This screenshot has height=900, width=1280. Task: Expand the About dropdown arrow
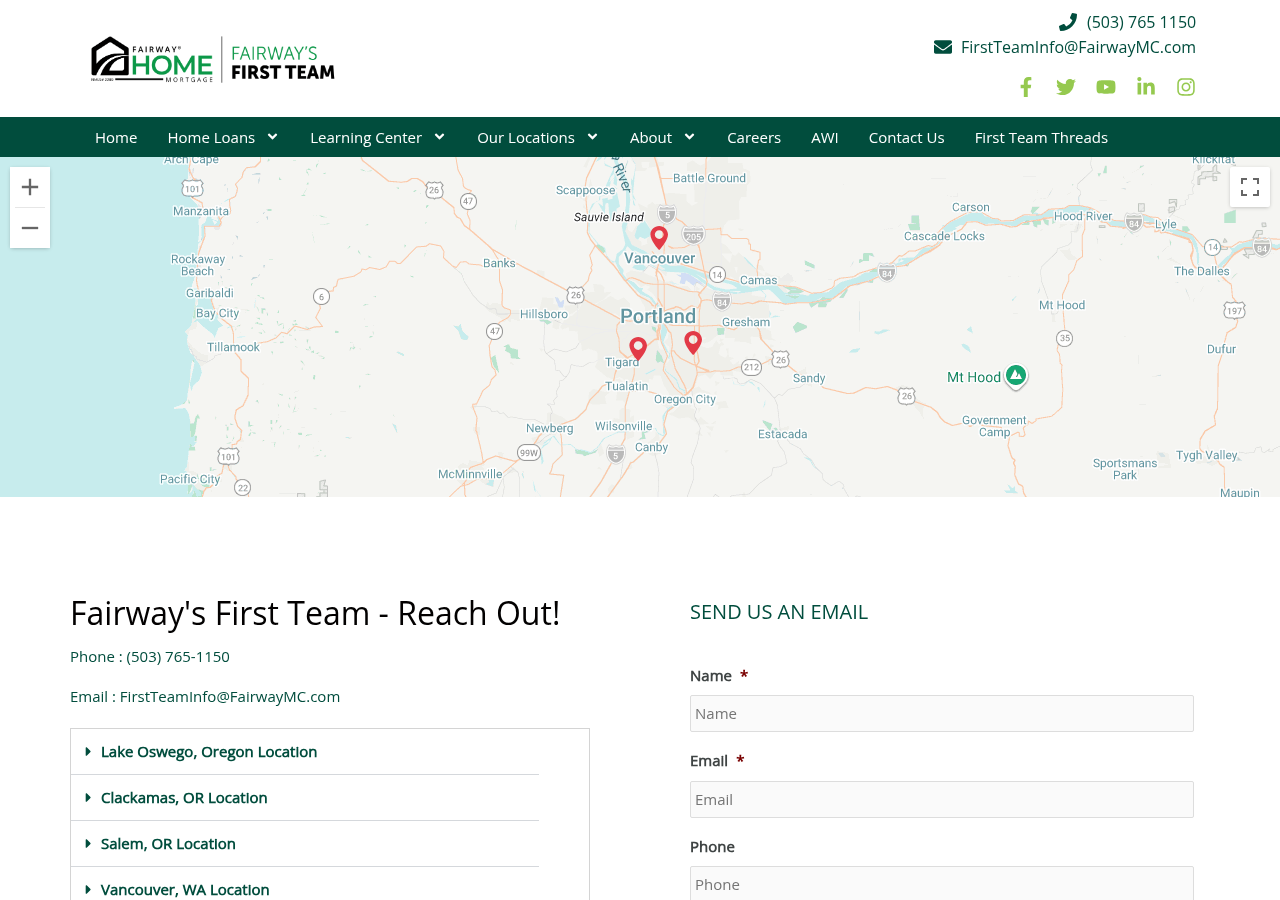(689, 136)
